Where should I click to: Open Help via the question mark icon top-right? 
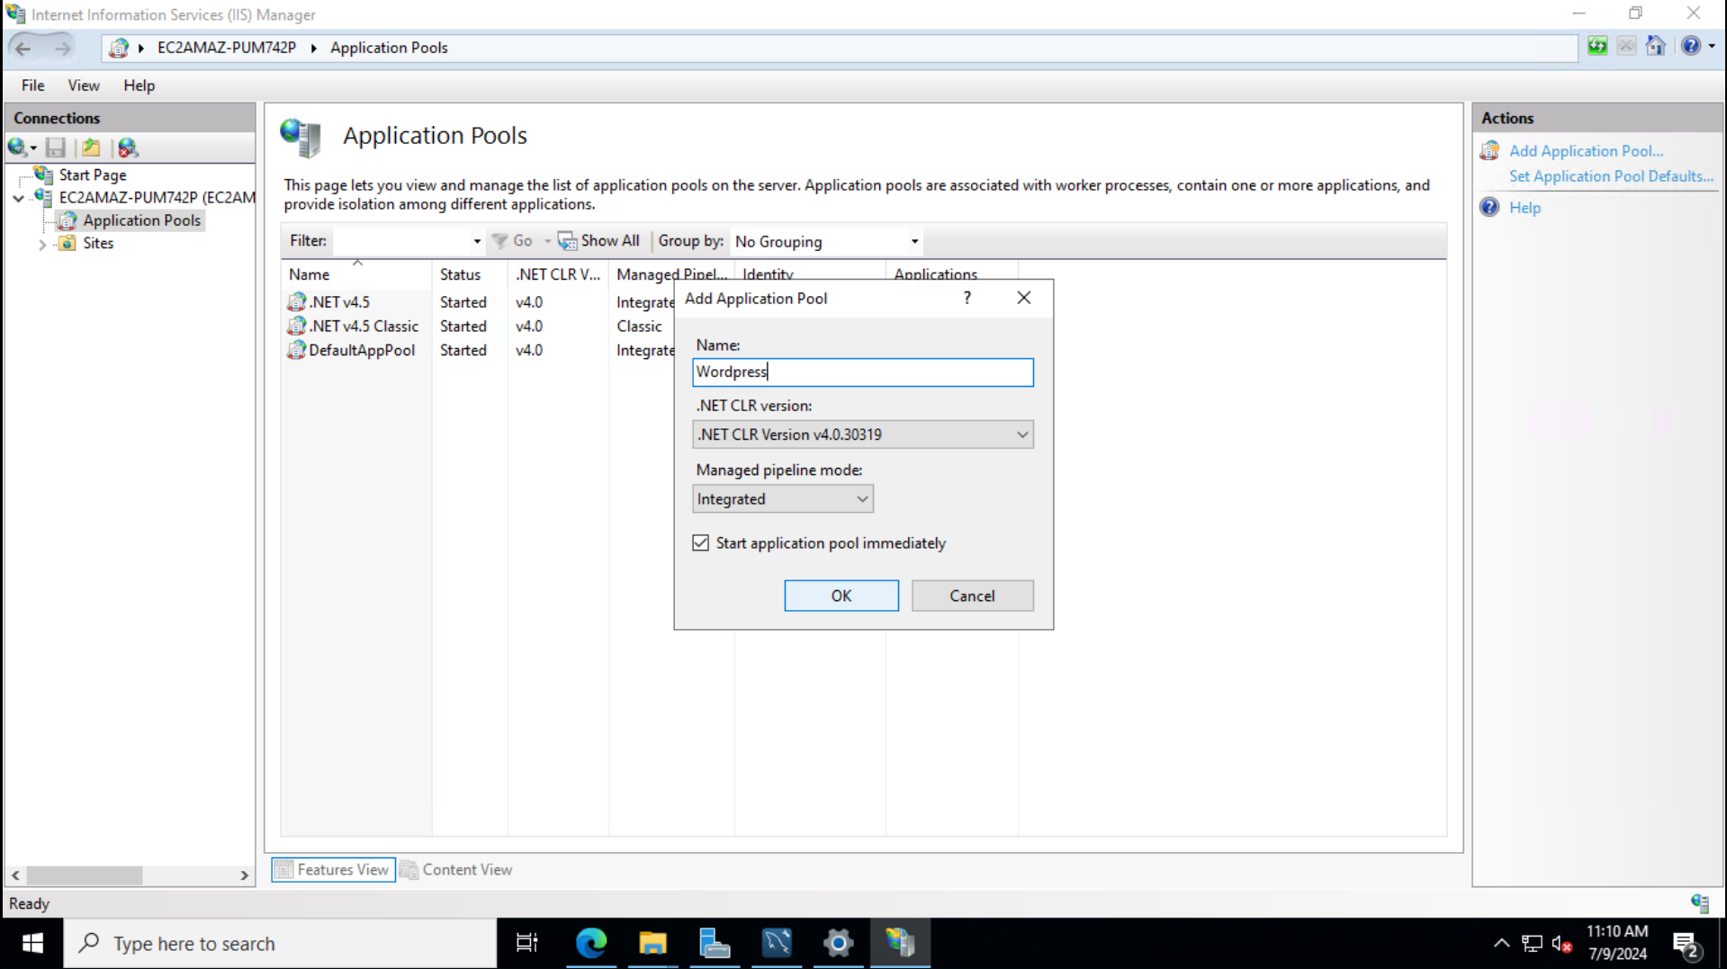[x=1691, y=46]
